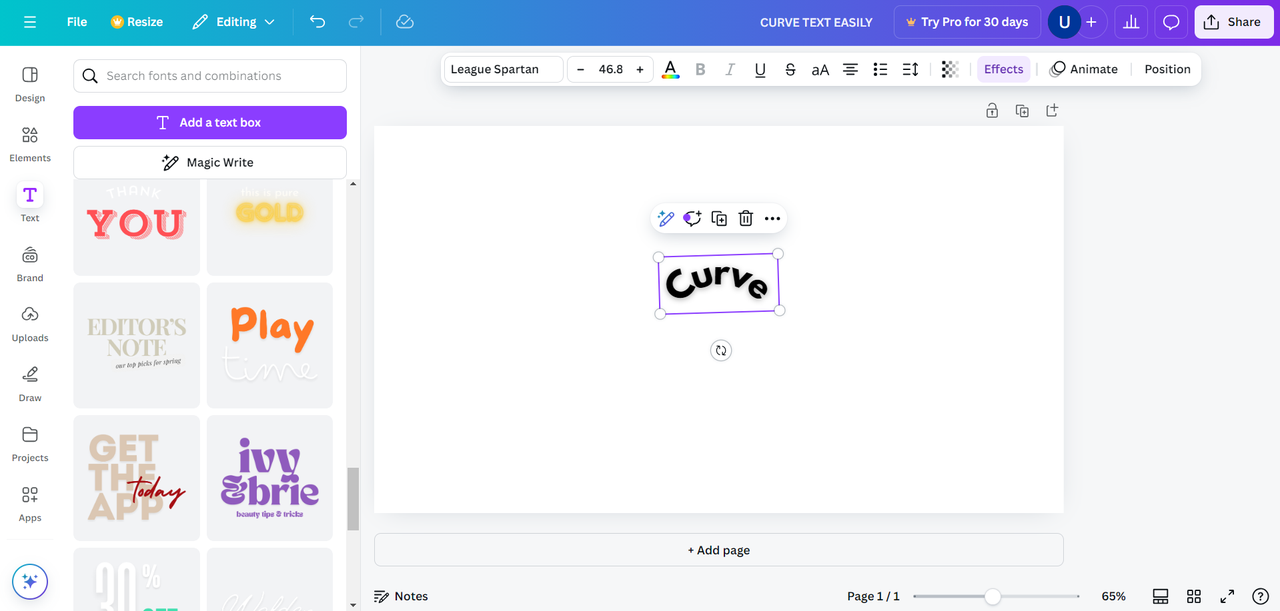Choose the Get The App today combination

click(136, 478)
